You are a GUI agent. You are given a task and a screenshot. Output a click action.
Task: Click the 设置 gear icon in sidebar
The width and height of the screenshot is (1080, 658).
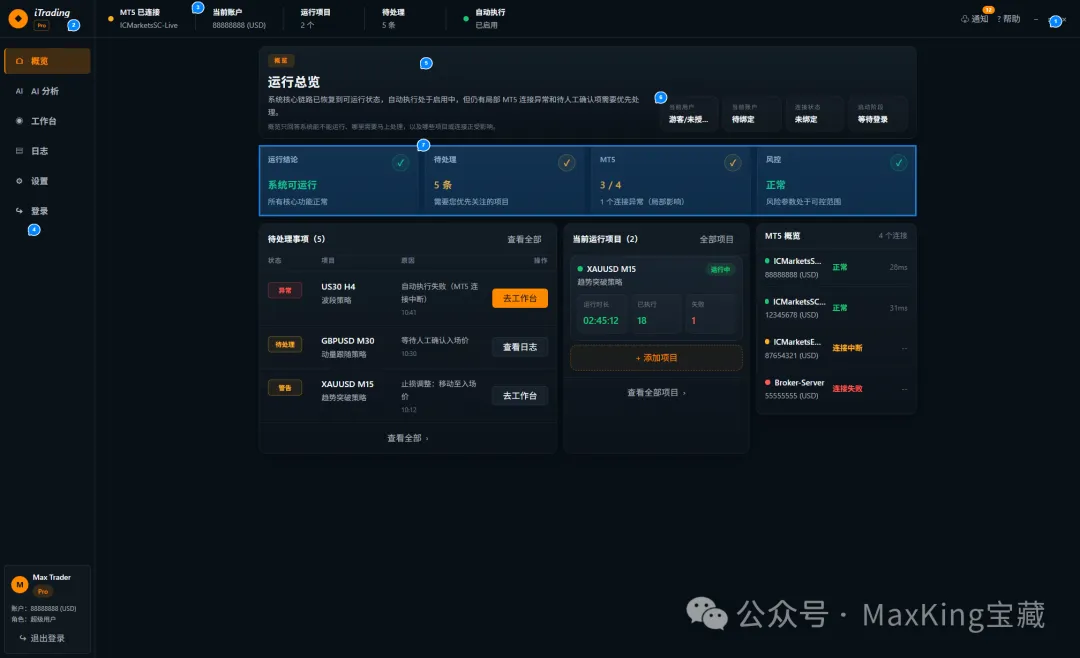19,181
